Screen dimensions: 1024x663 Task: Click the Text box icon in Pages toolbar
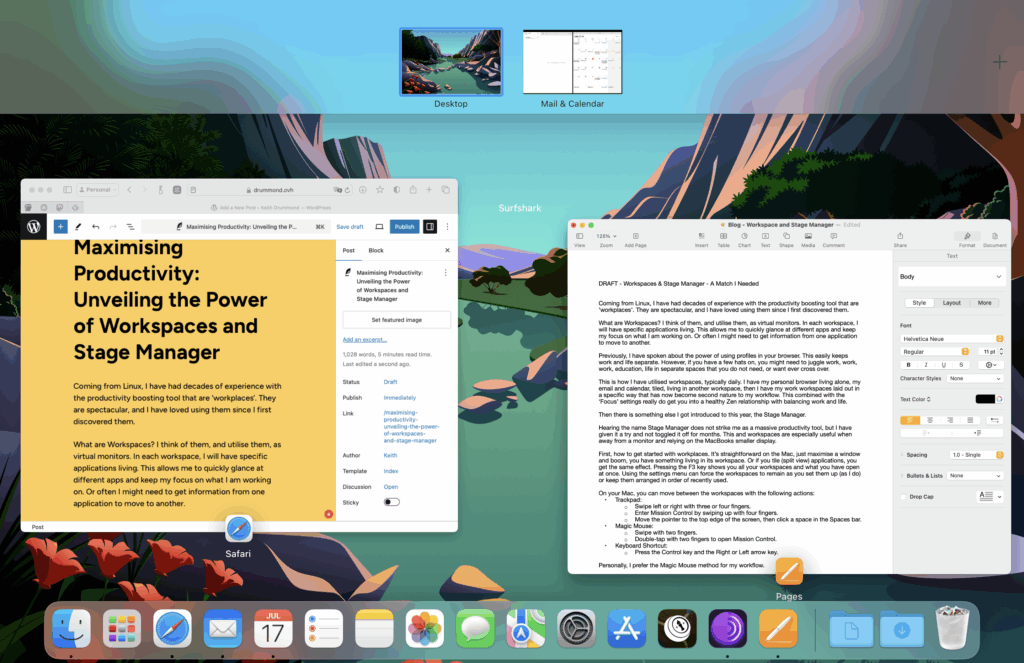click(x=765, y=240)
